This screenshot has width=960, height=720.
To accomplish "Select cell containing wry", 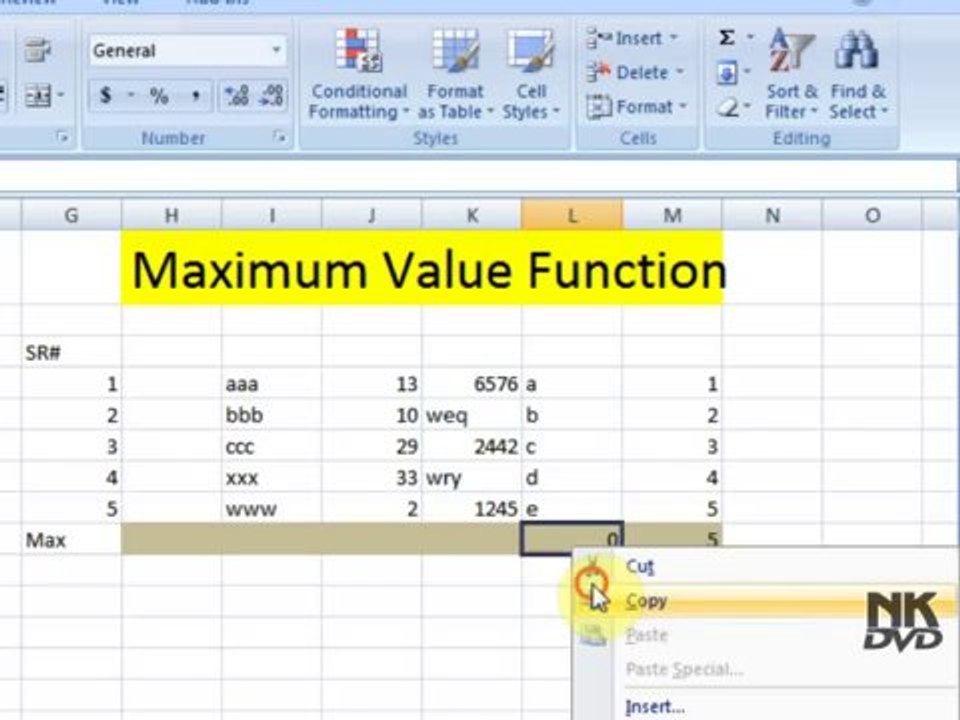I will click(x=472, y=478).
